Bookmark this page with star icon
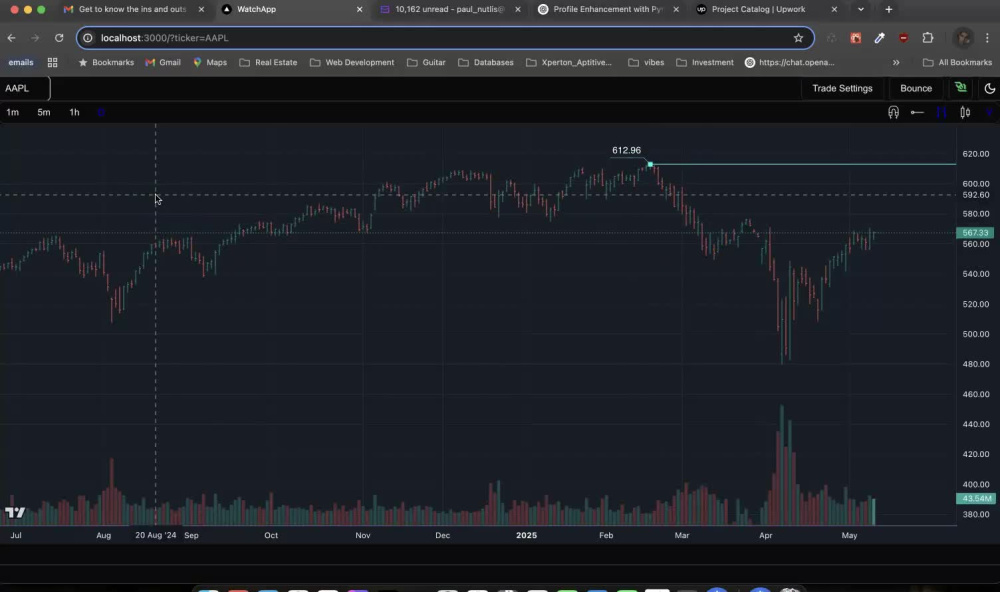This screenshot has height=592, width=1000. click(798, 38)
